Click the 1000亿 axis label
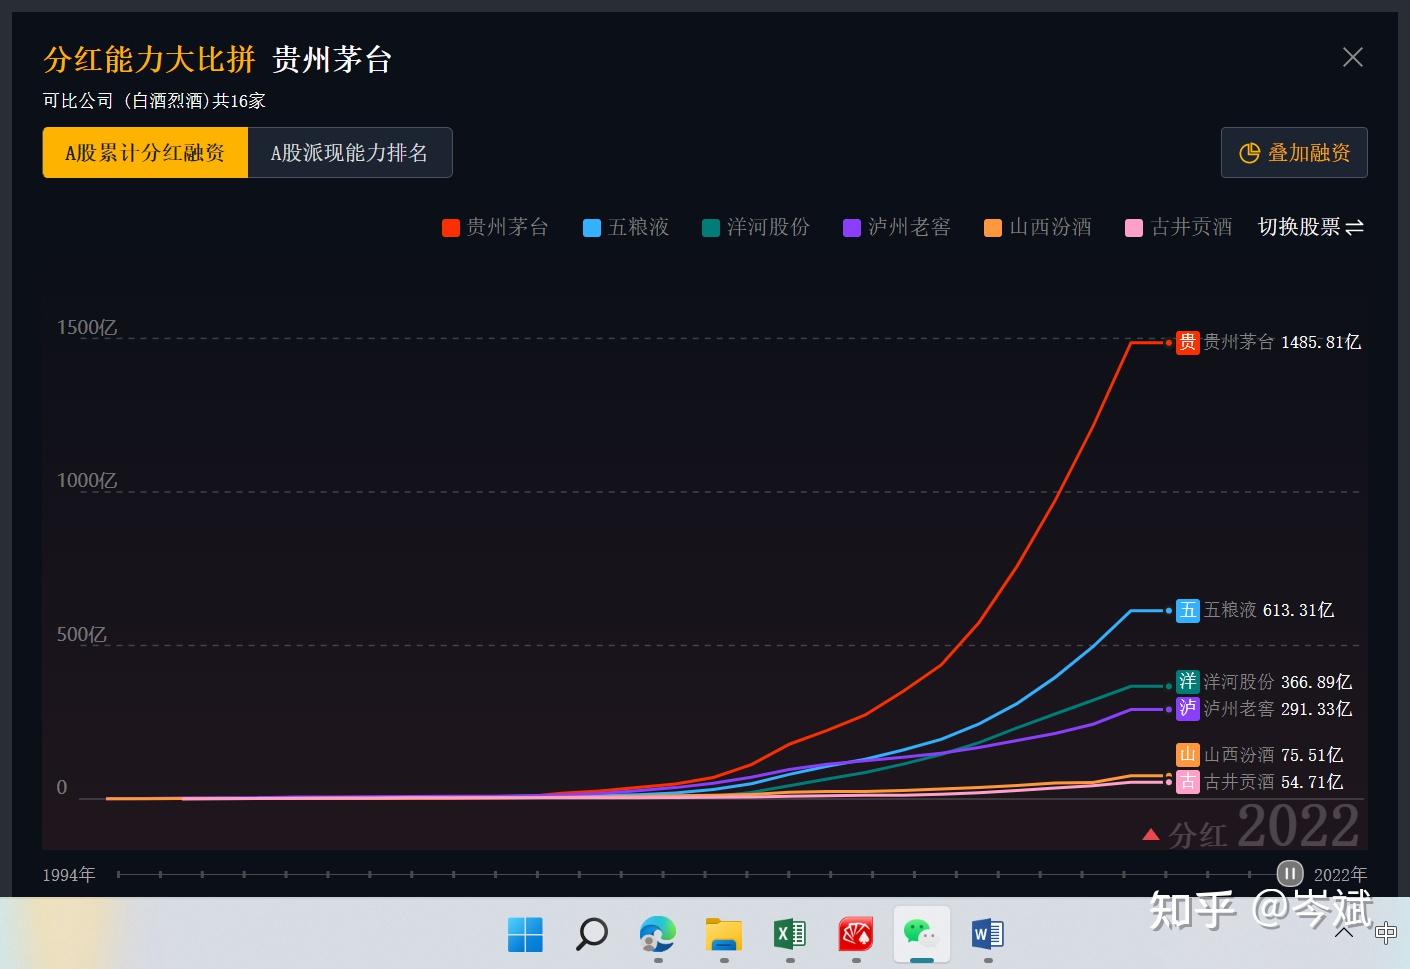This screenshot has height=969, width=1410. pos(87,481)
